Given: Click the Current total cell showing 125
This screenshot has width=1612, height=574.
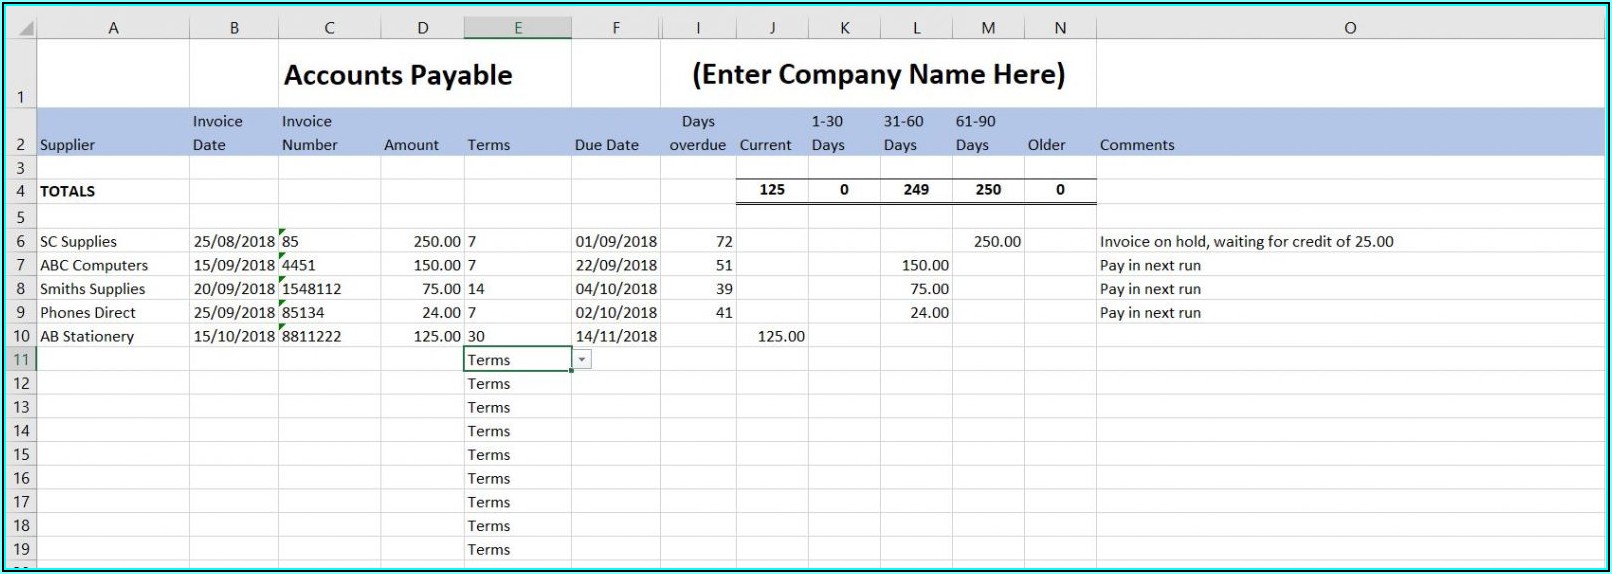Looking at the screenshot, I should pyautogui.click(x=772, y=190).
